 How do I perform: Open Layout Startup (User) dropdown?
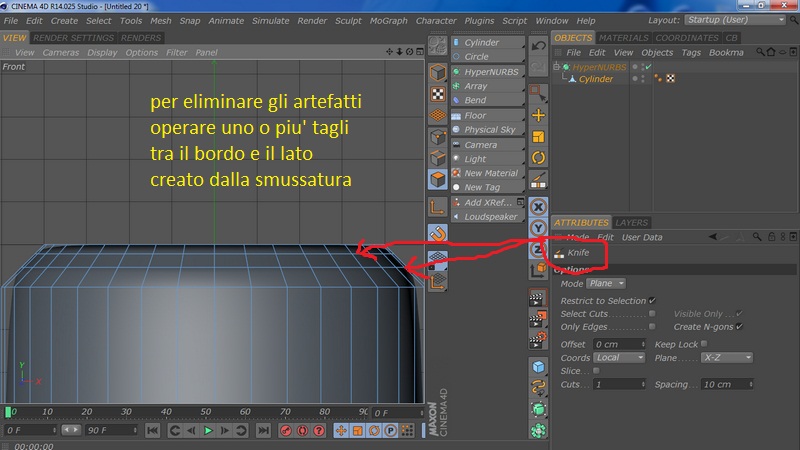(736, 20)
